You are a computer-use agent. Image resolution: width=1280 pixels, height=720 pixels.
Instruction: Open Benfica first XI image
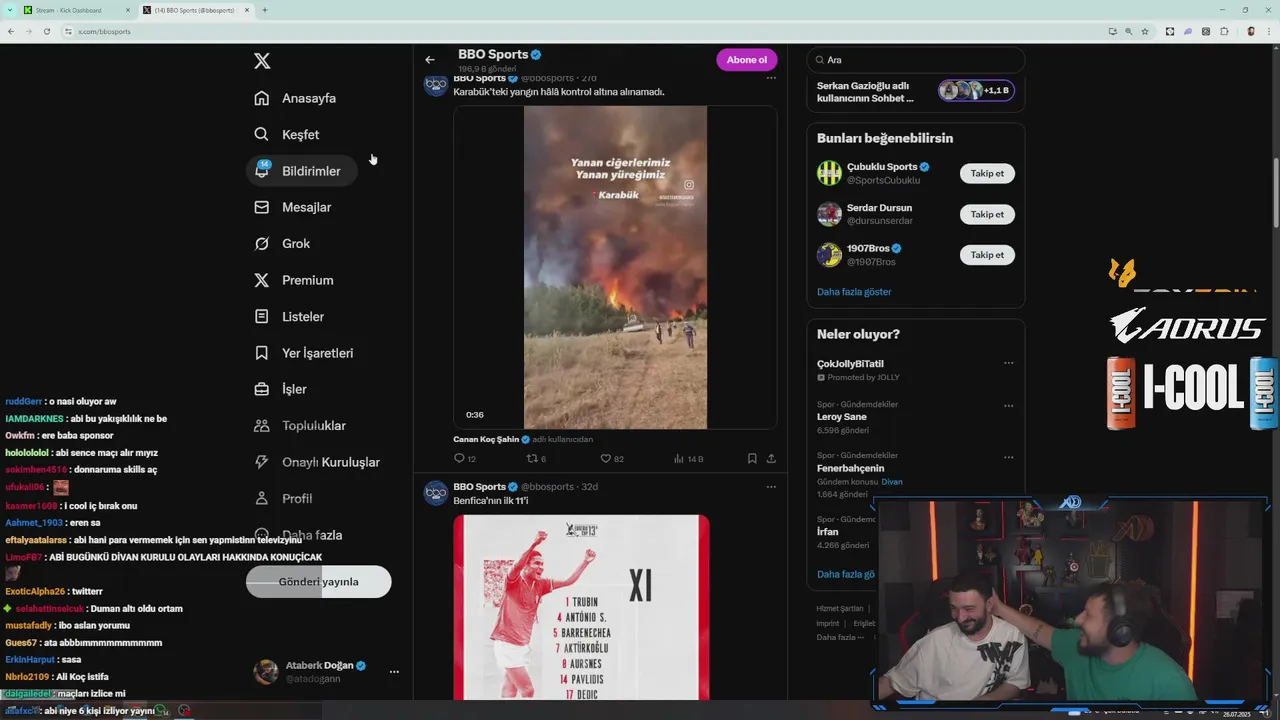tap(581, 607)
